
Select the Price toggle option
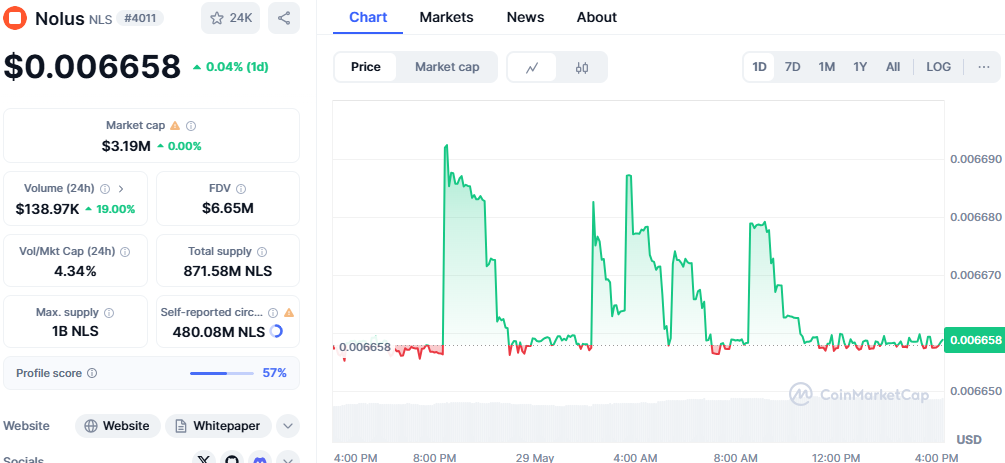point(366,67)
